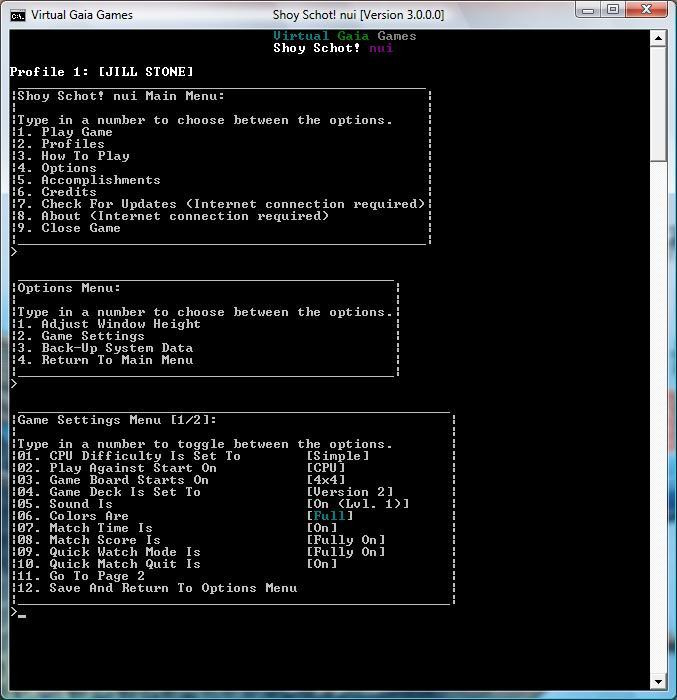This screenshot has width=677, height=700.
Task: Click '07. Match Time Is' line
Action: pyautogui.click(x=85, y=529)
